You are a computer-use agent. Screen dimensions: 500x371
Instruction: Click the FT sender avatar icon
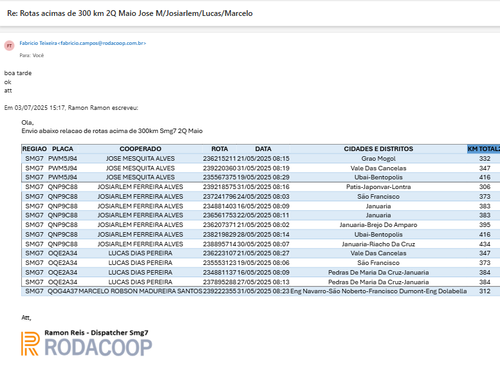[x=9, y=46]
